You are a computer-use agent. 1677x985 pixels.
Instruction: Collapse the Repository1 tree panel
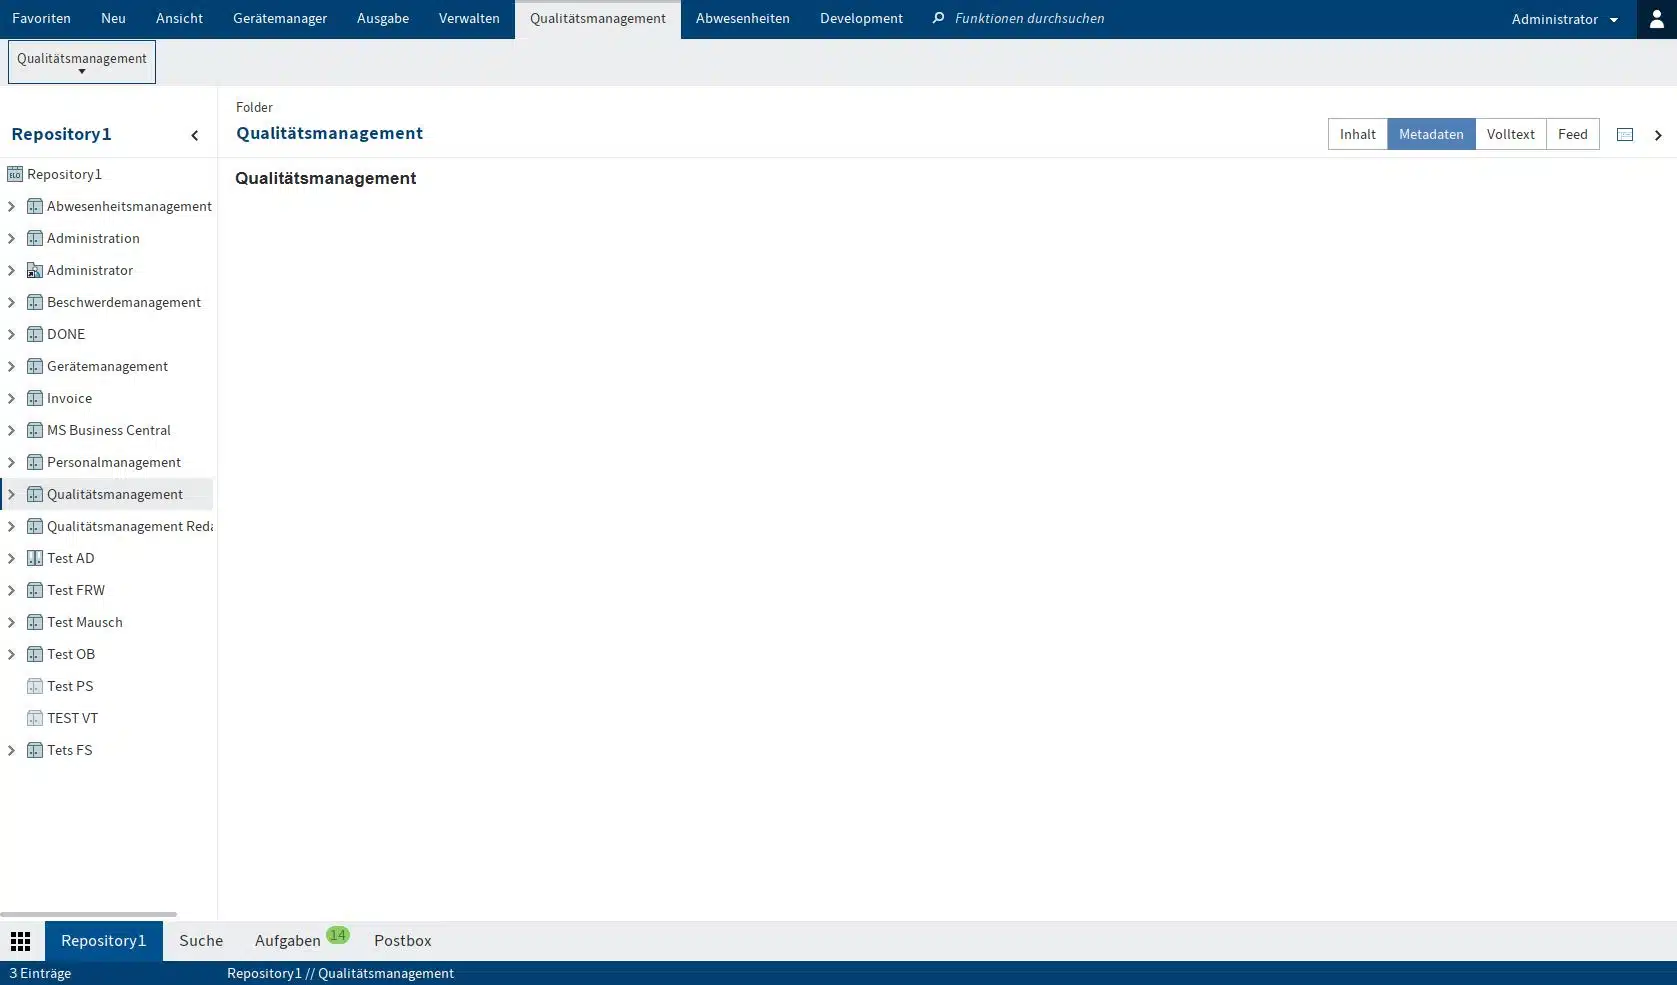point(195,135)
